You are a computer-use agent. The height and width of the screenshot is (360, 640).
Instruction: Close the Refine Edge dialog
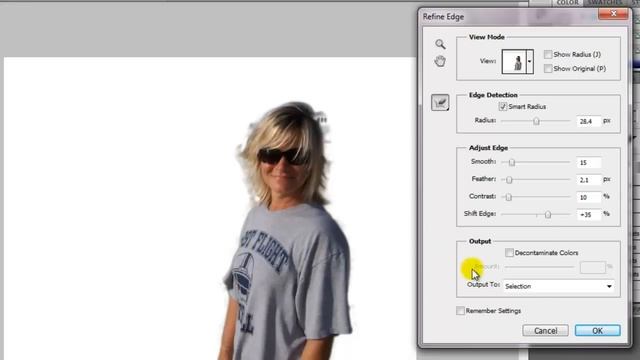point(613,14)
